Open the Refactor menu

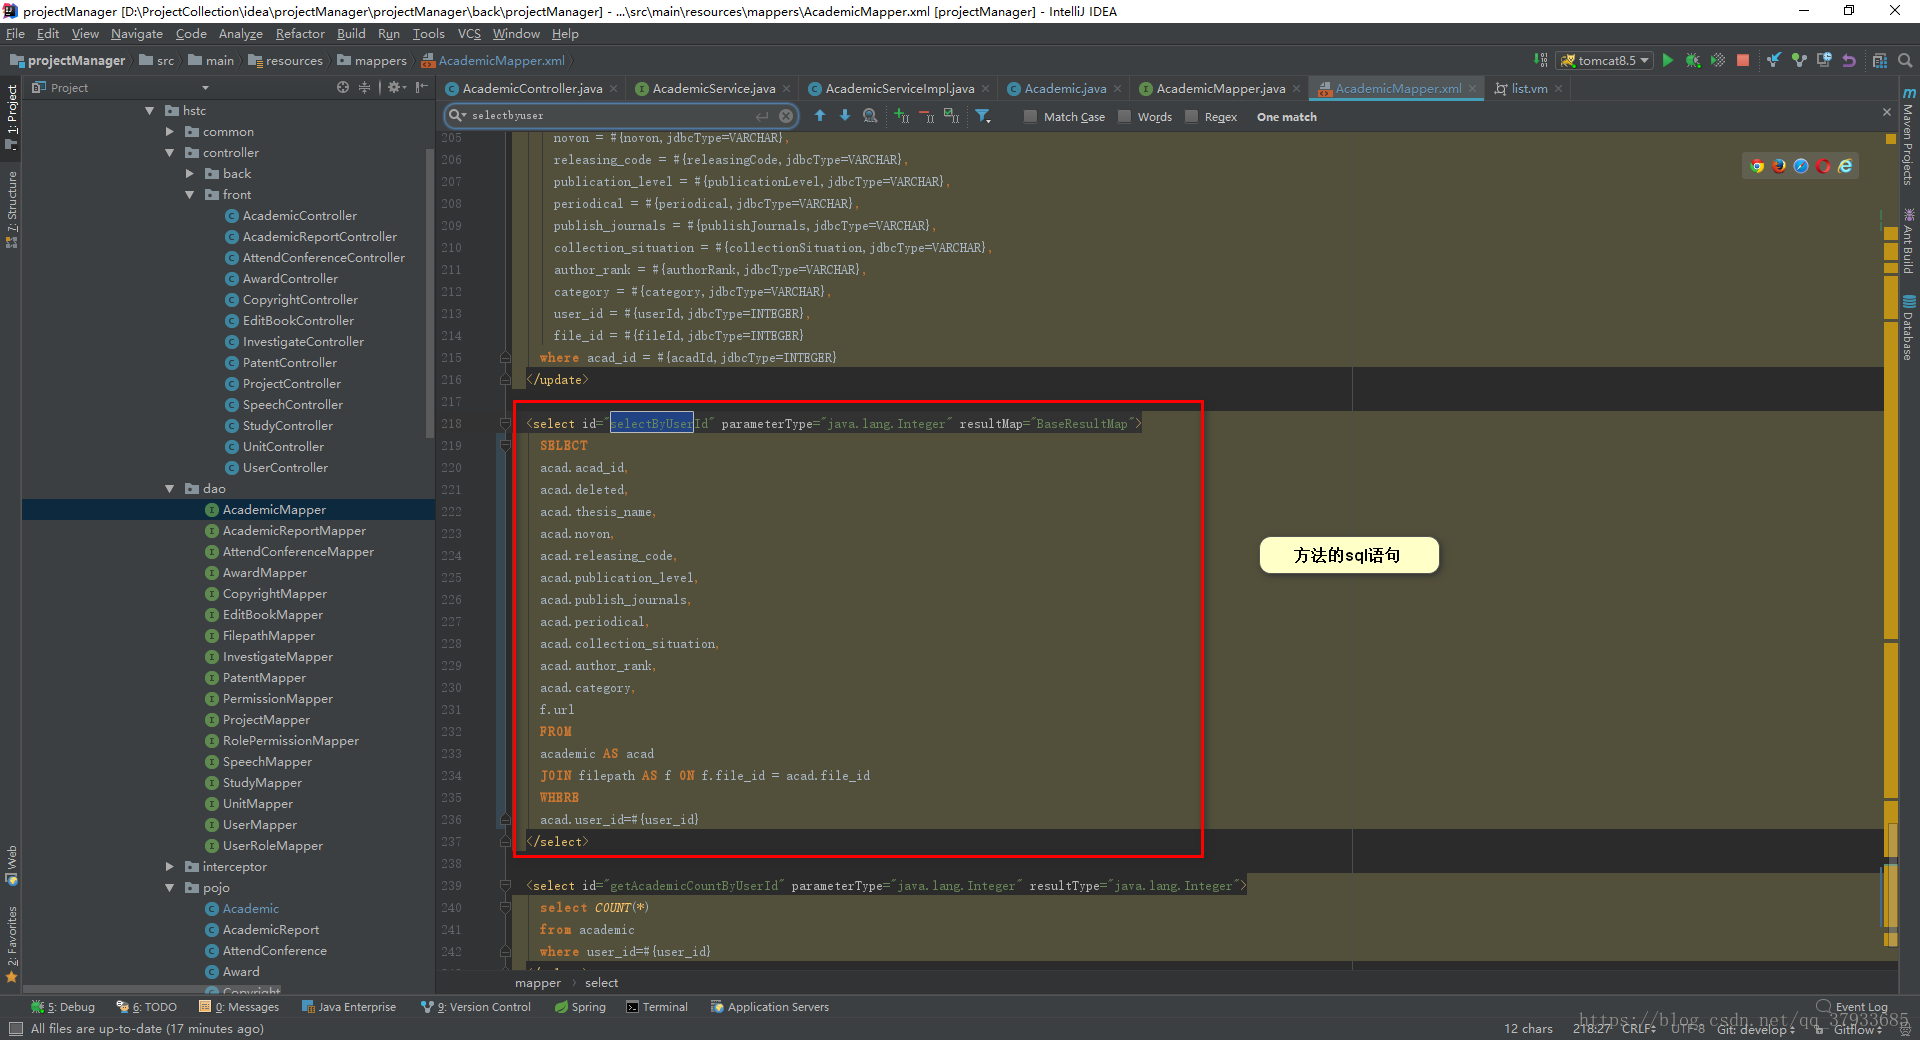point(300,34)
